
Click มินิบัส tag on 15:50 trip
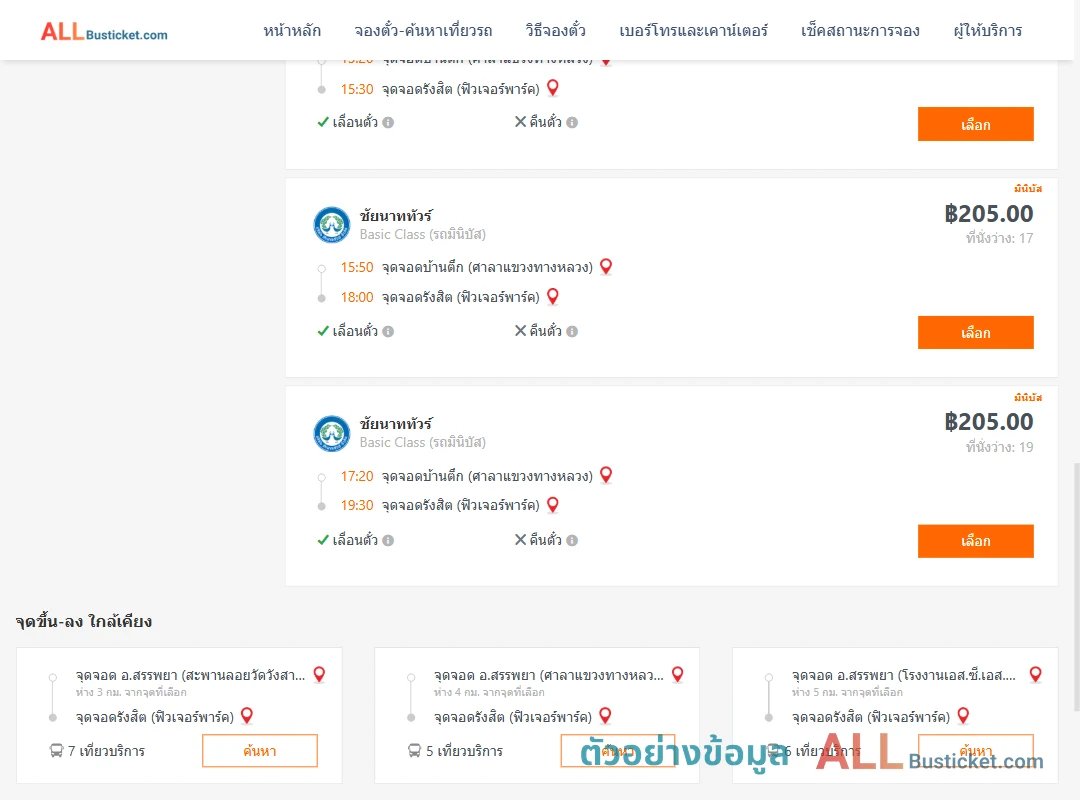pos(1028,189)
